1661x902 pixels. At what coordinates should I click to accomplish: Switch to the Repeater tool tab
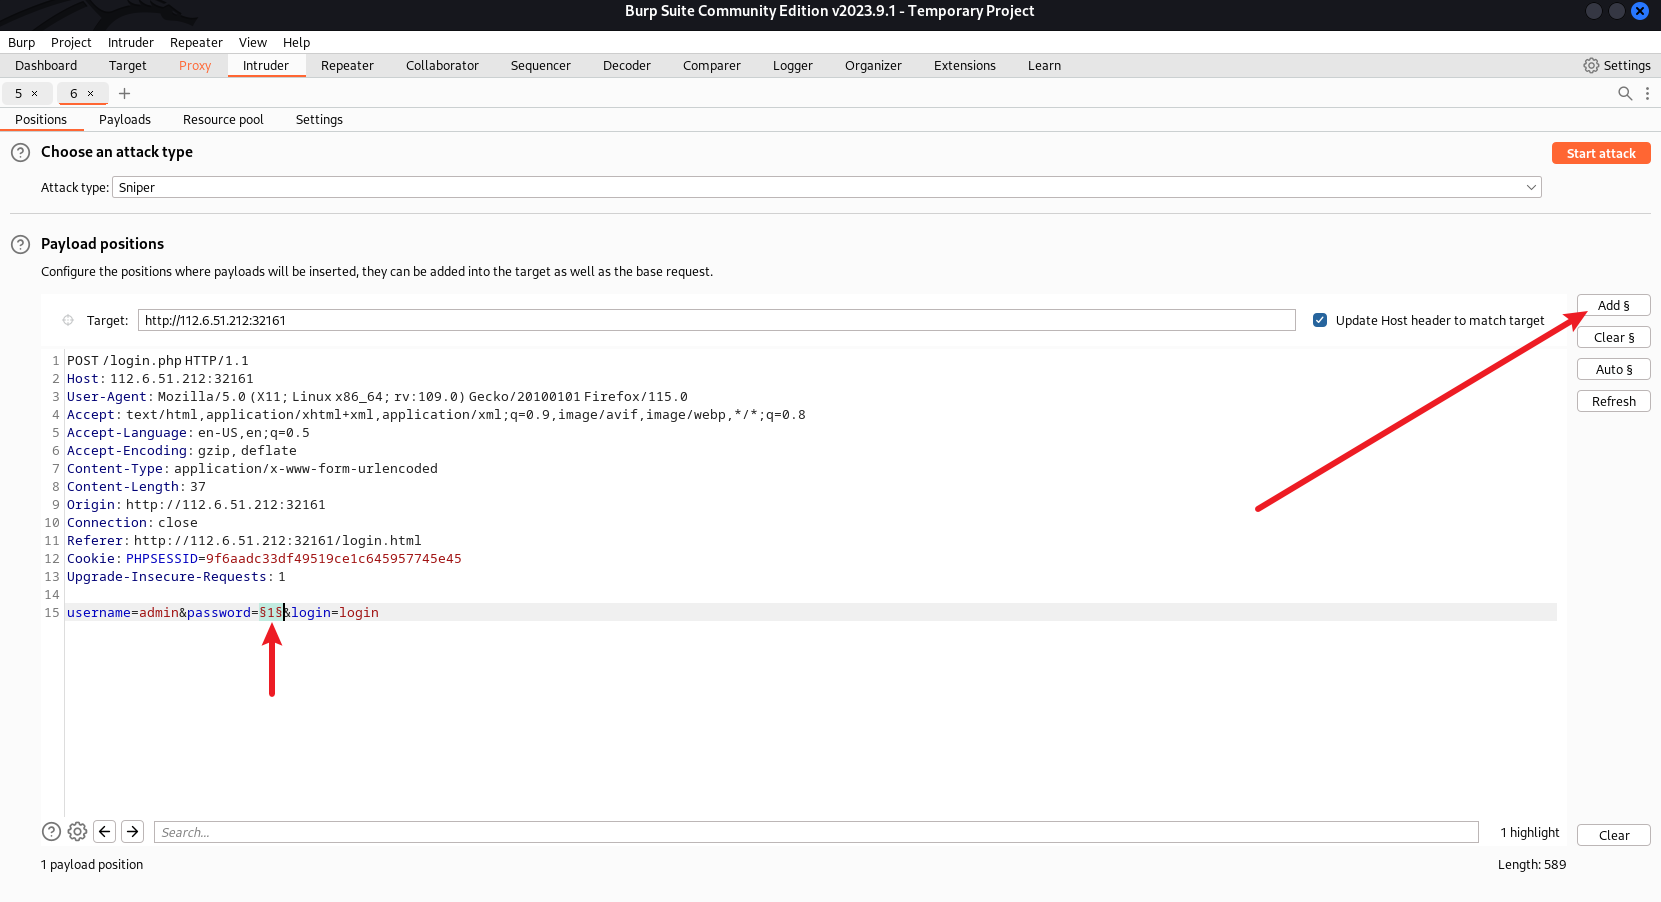coord(347,65)
